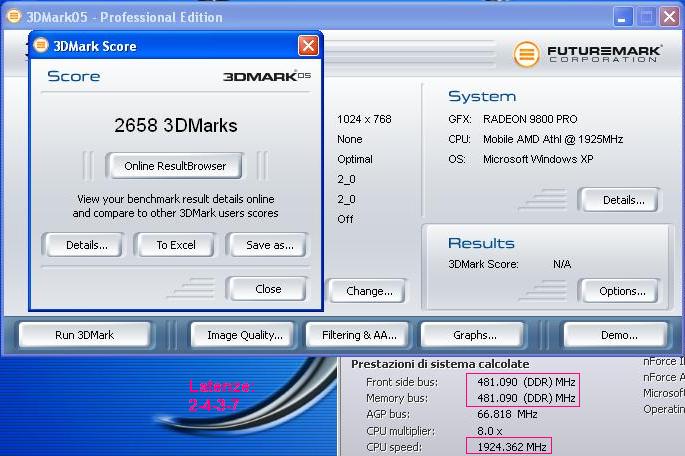Click the 3DMARK05 logo in the Score dialog
This screenshot has width=685, height=456.
pyautogui.click(x=267, y=76)
